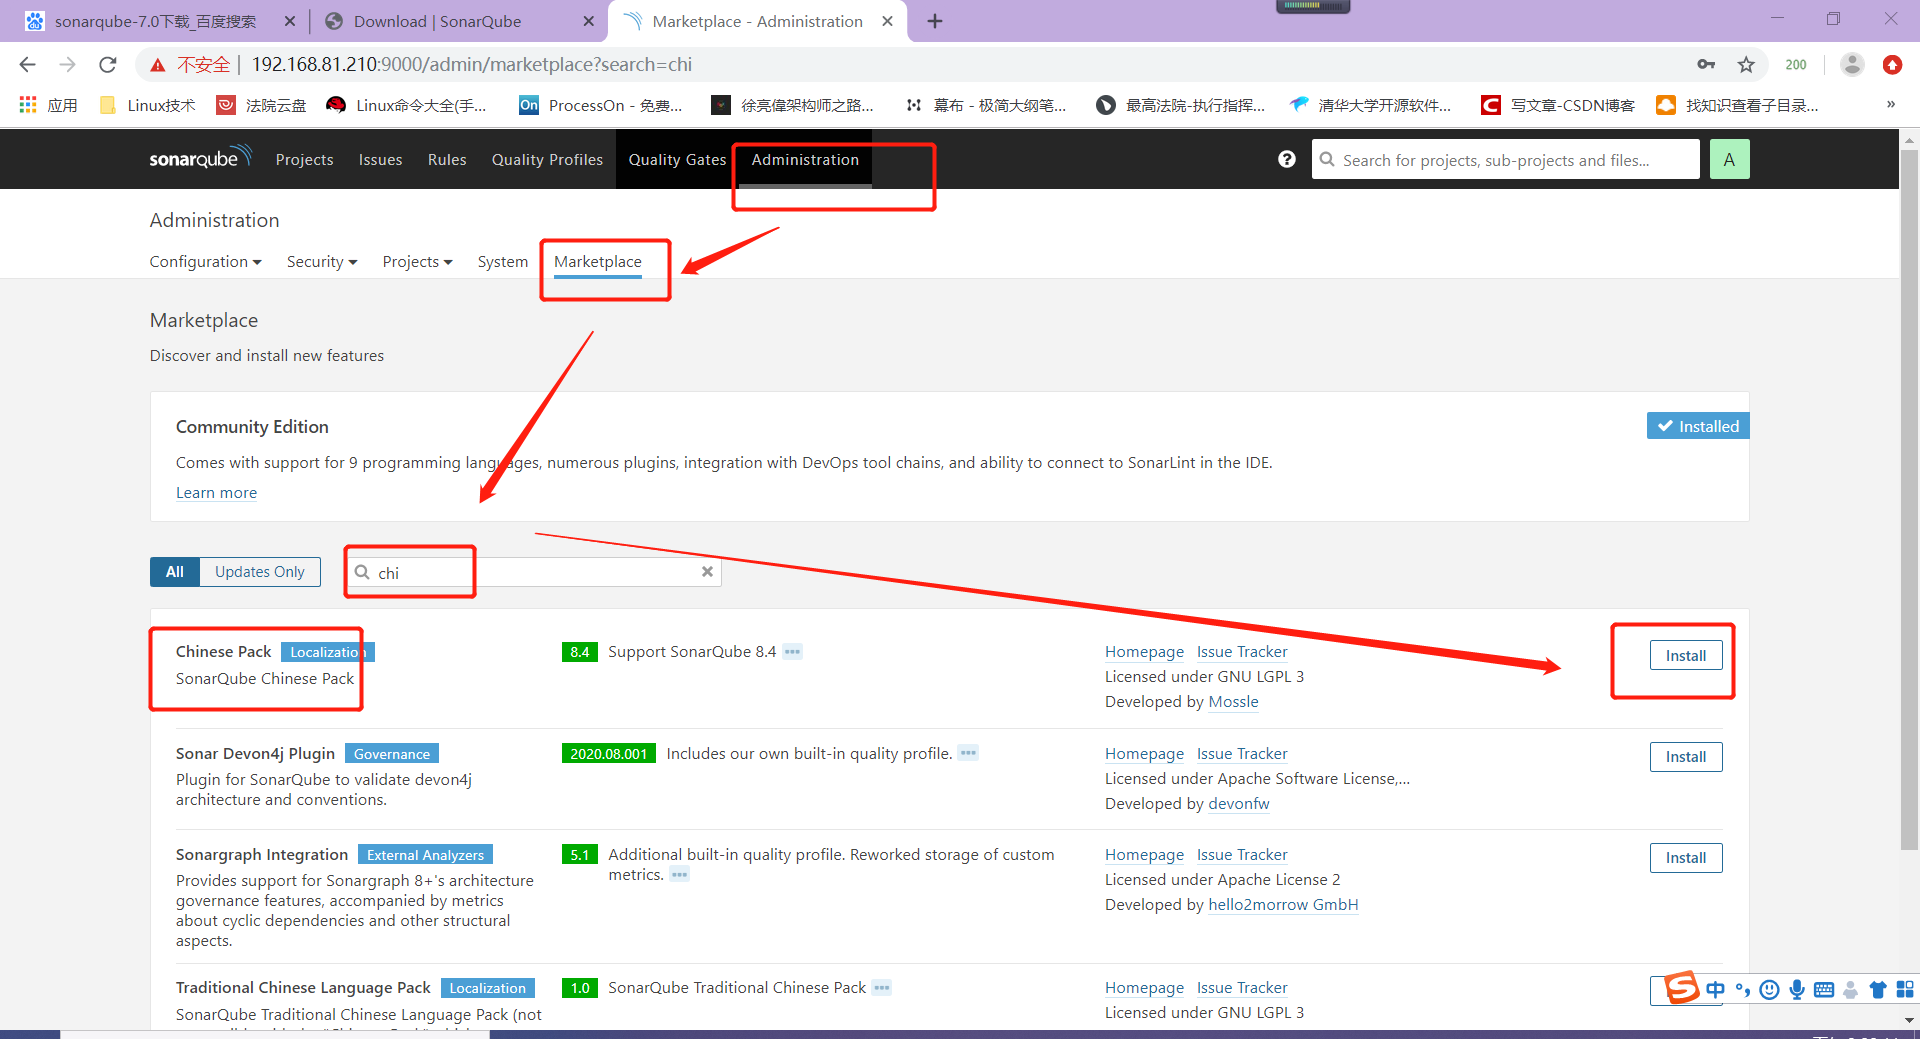
Task: Click the insecure site warning icon
Action: tap(158, 65)
